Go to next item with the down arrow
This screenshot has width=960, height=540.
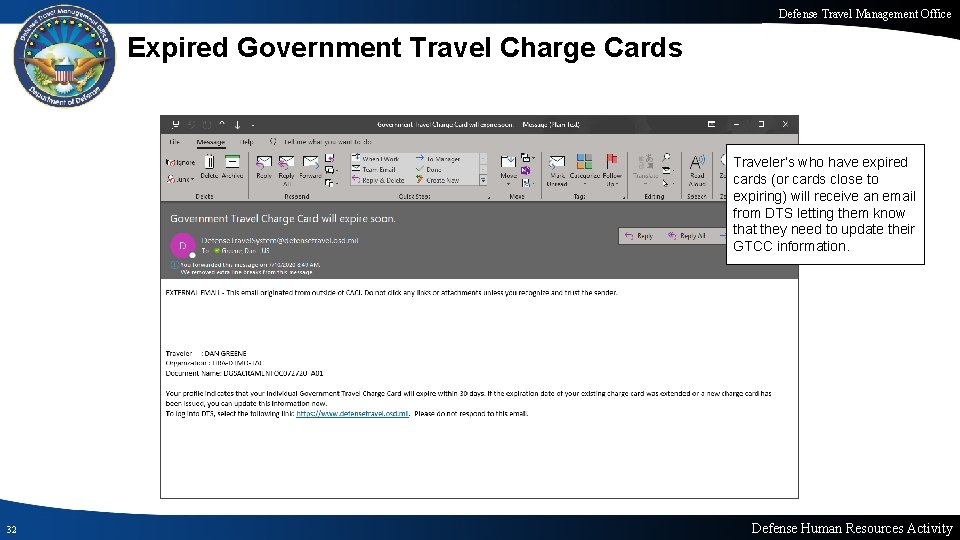pos(238,124)
